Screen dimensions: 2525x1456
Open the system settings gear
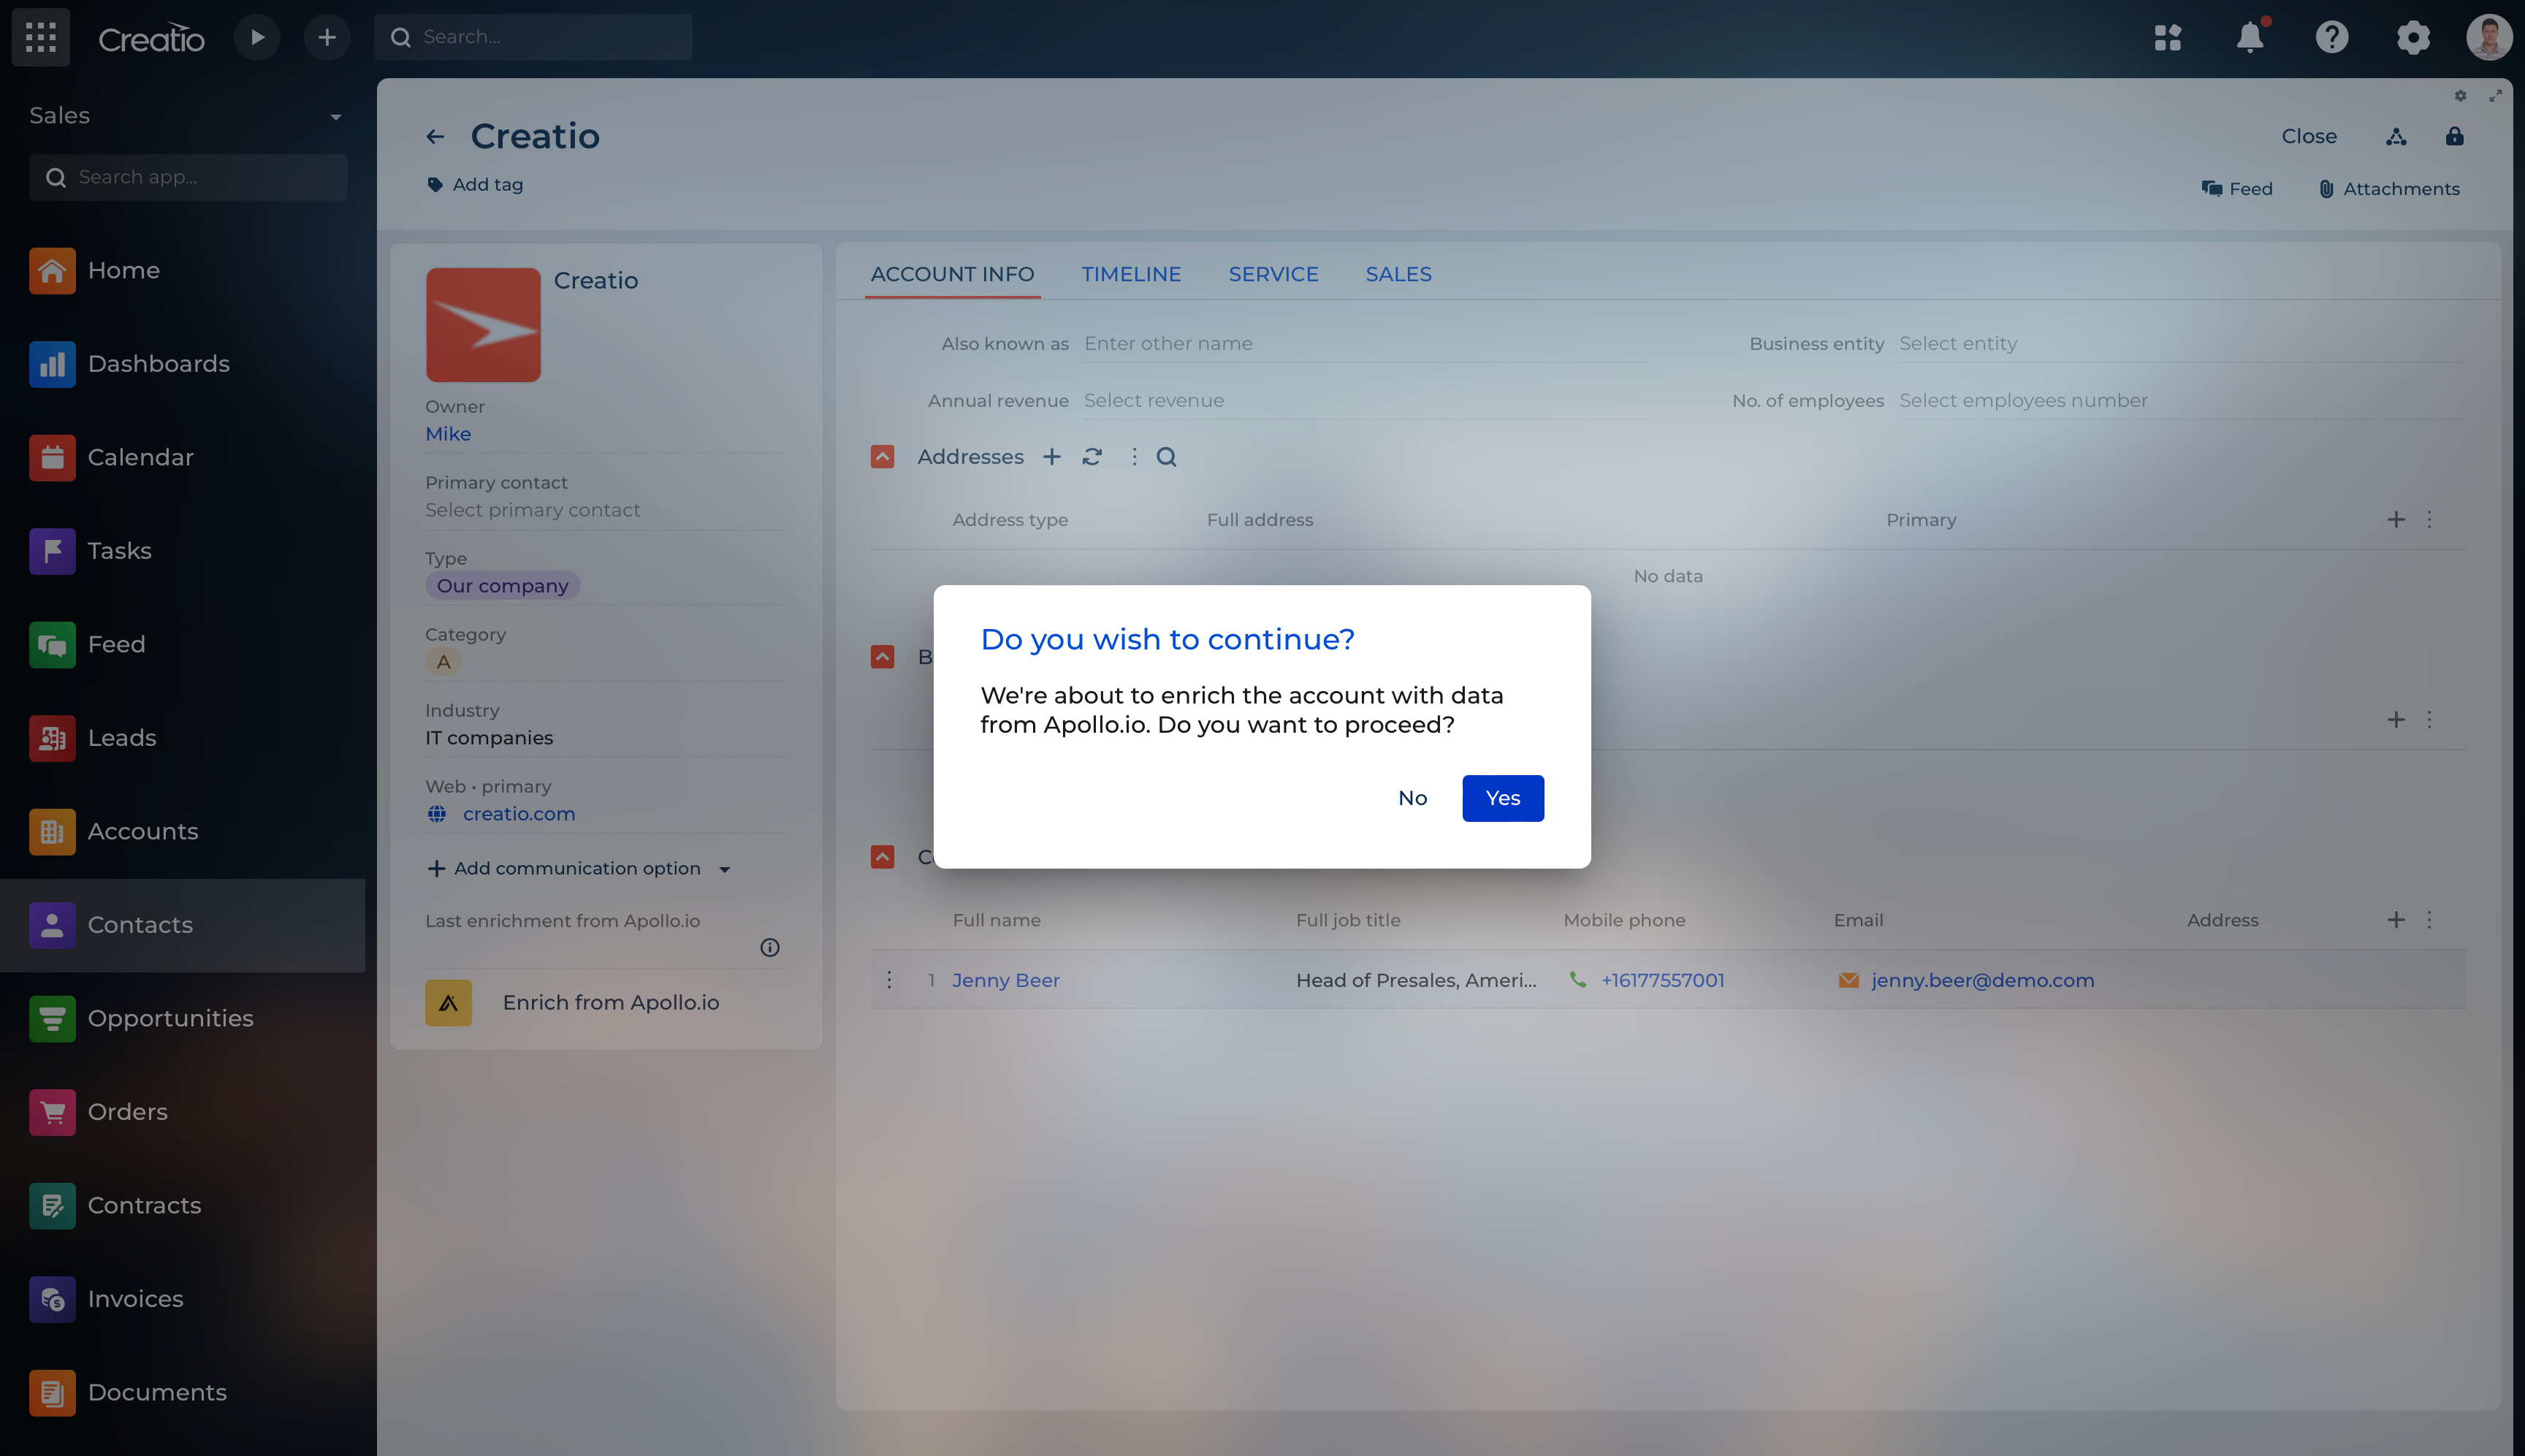click(x=2412, y=37)
